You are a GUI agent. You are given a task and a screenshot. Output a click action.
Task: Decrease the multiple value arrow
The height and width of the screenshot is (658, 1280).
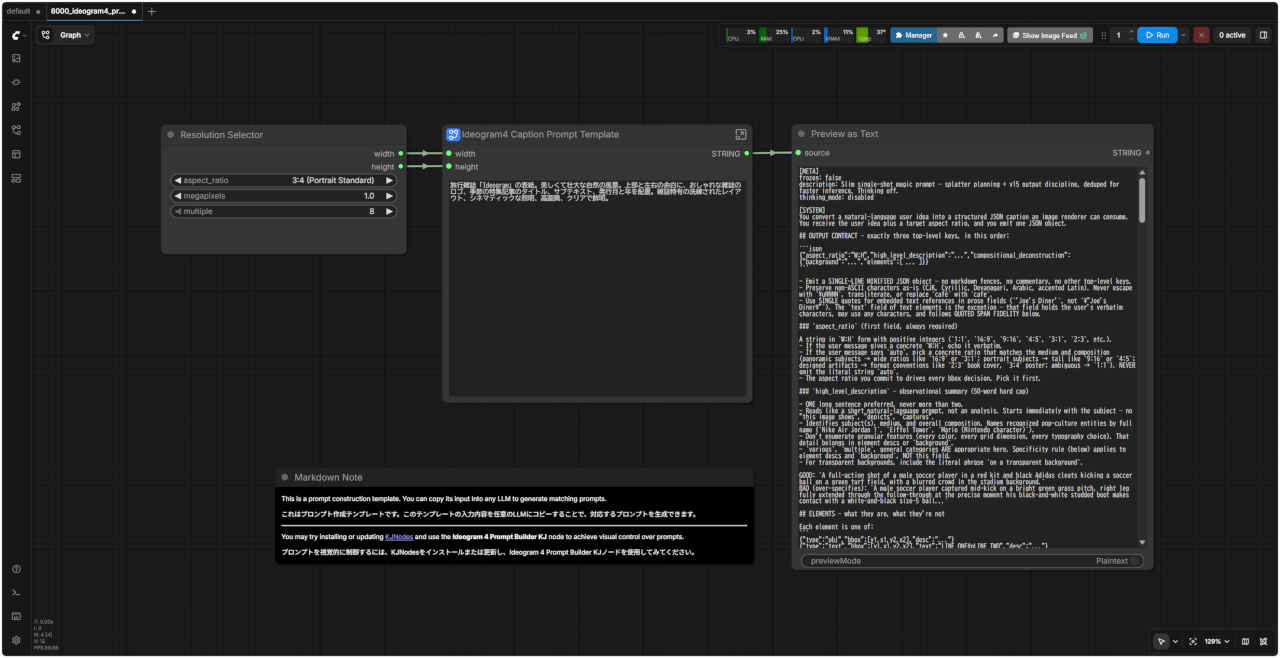178,211
